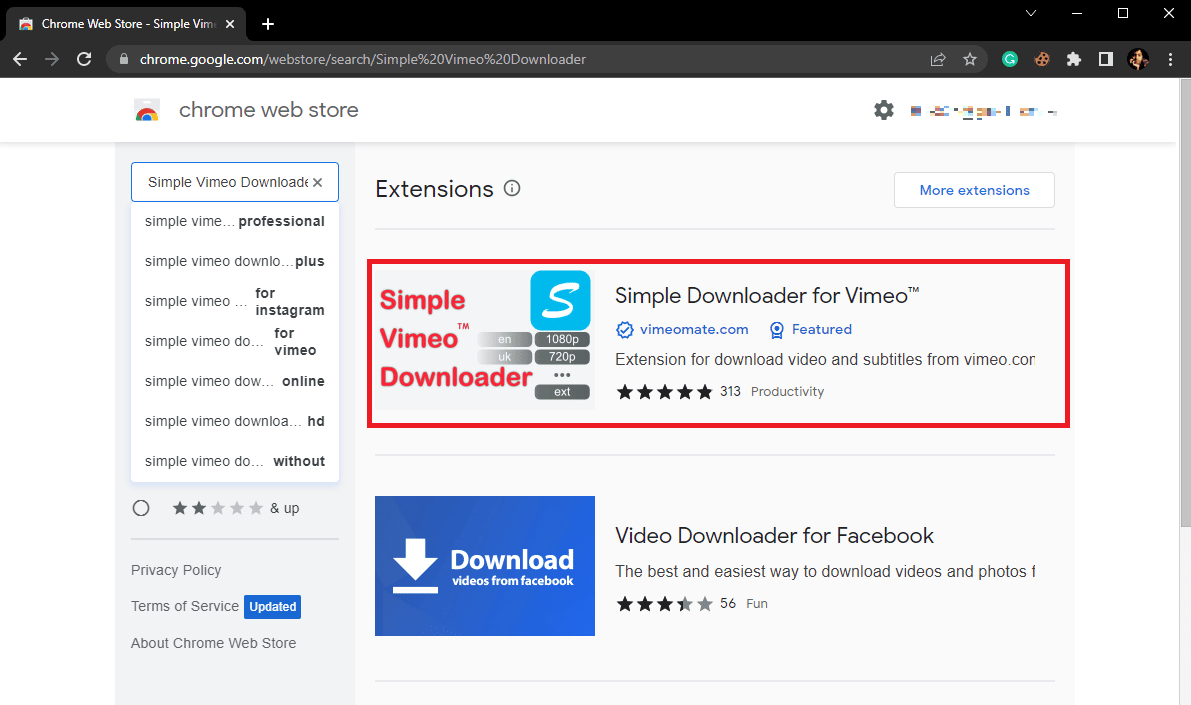Click the More extensions button

click(x=974, y=190)
